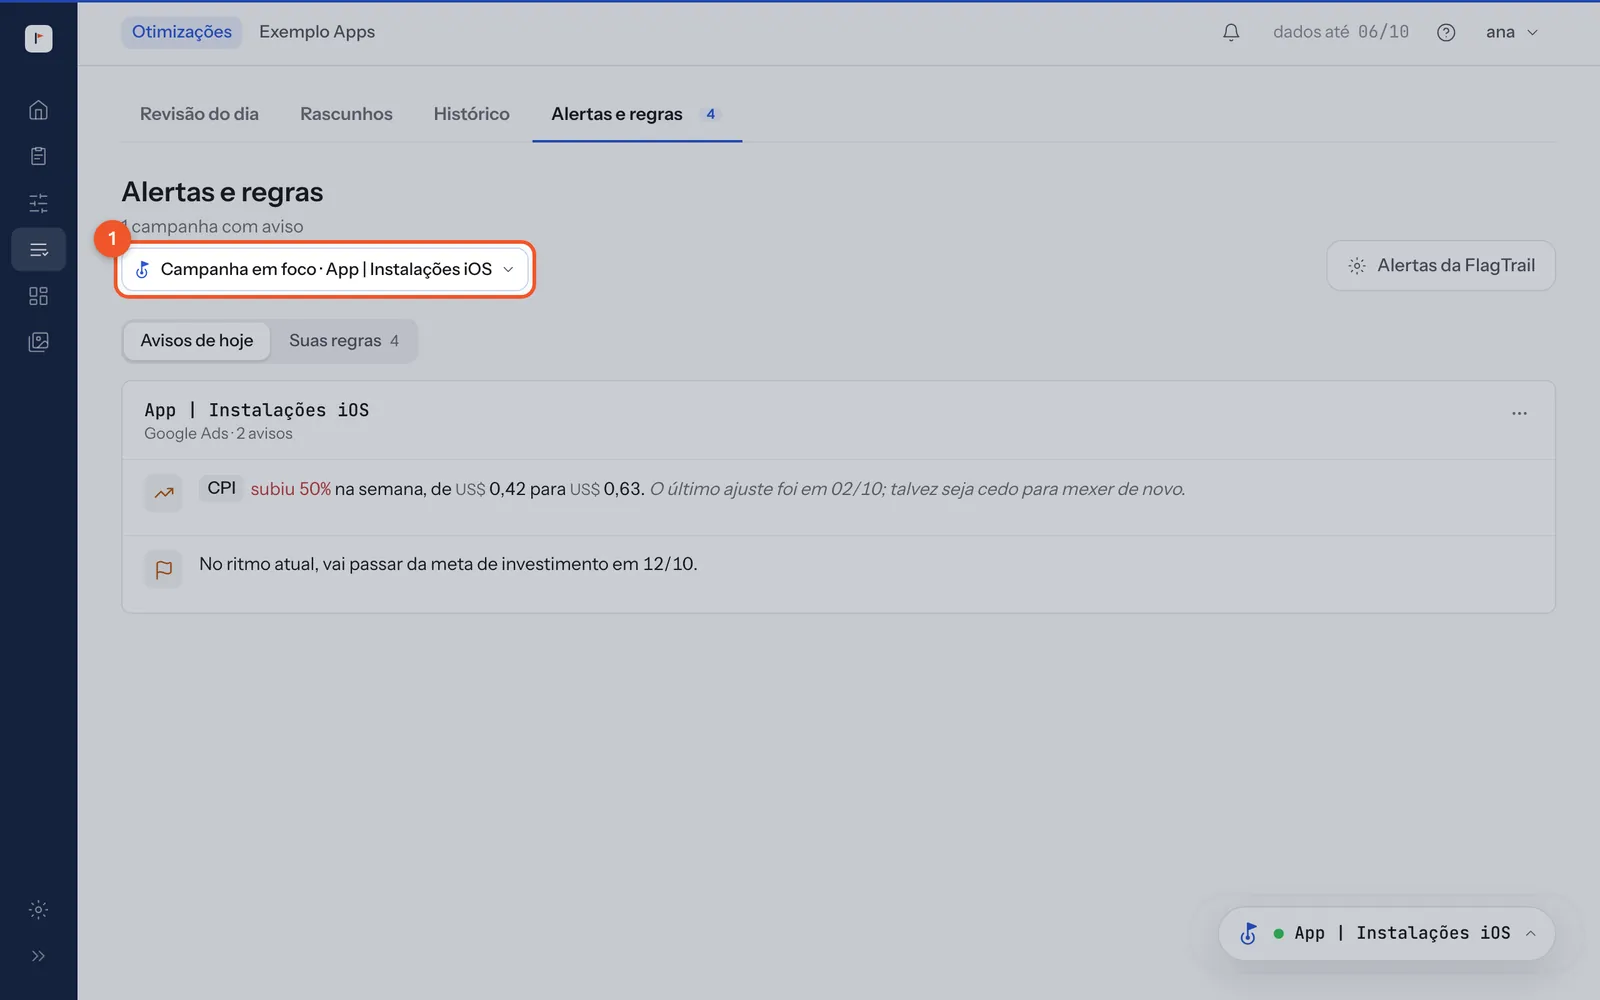Viewport: 1600px width, 1000px height.
Task: Open the clipboard icon in sidebar
Action: [38, 156]
